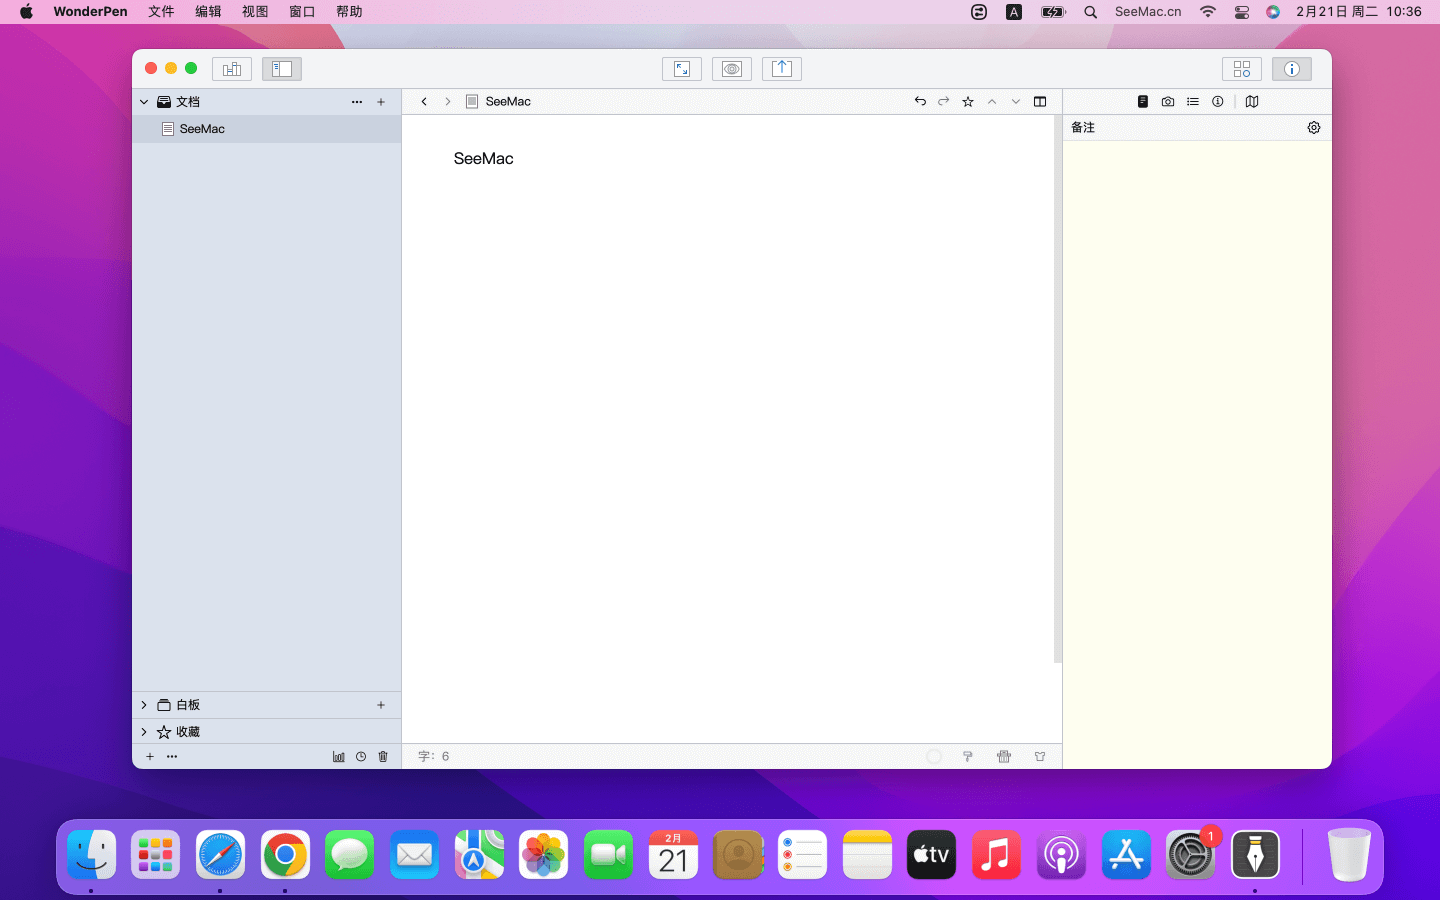1440x900 pixels.
Task: Open the statistics chart icon
Action: point(339,757)
